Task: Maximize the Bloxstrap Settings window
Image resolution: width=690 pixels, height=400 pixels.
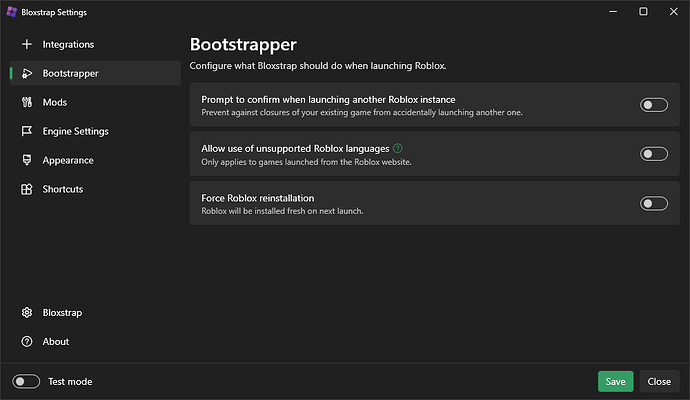Action: click(x=643, y=12)
